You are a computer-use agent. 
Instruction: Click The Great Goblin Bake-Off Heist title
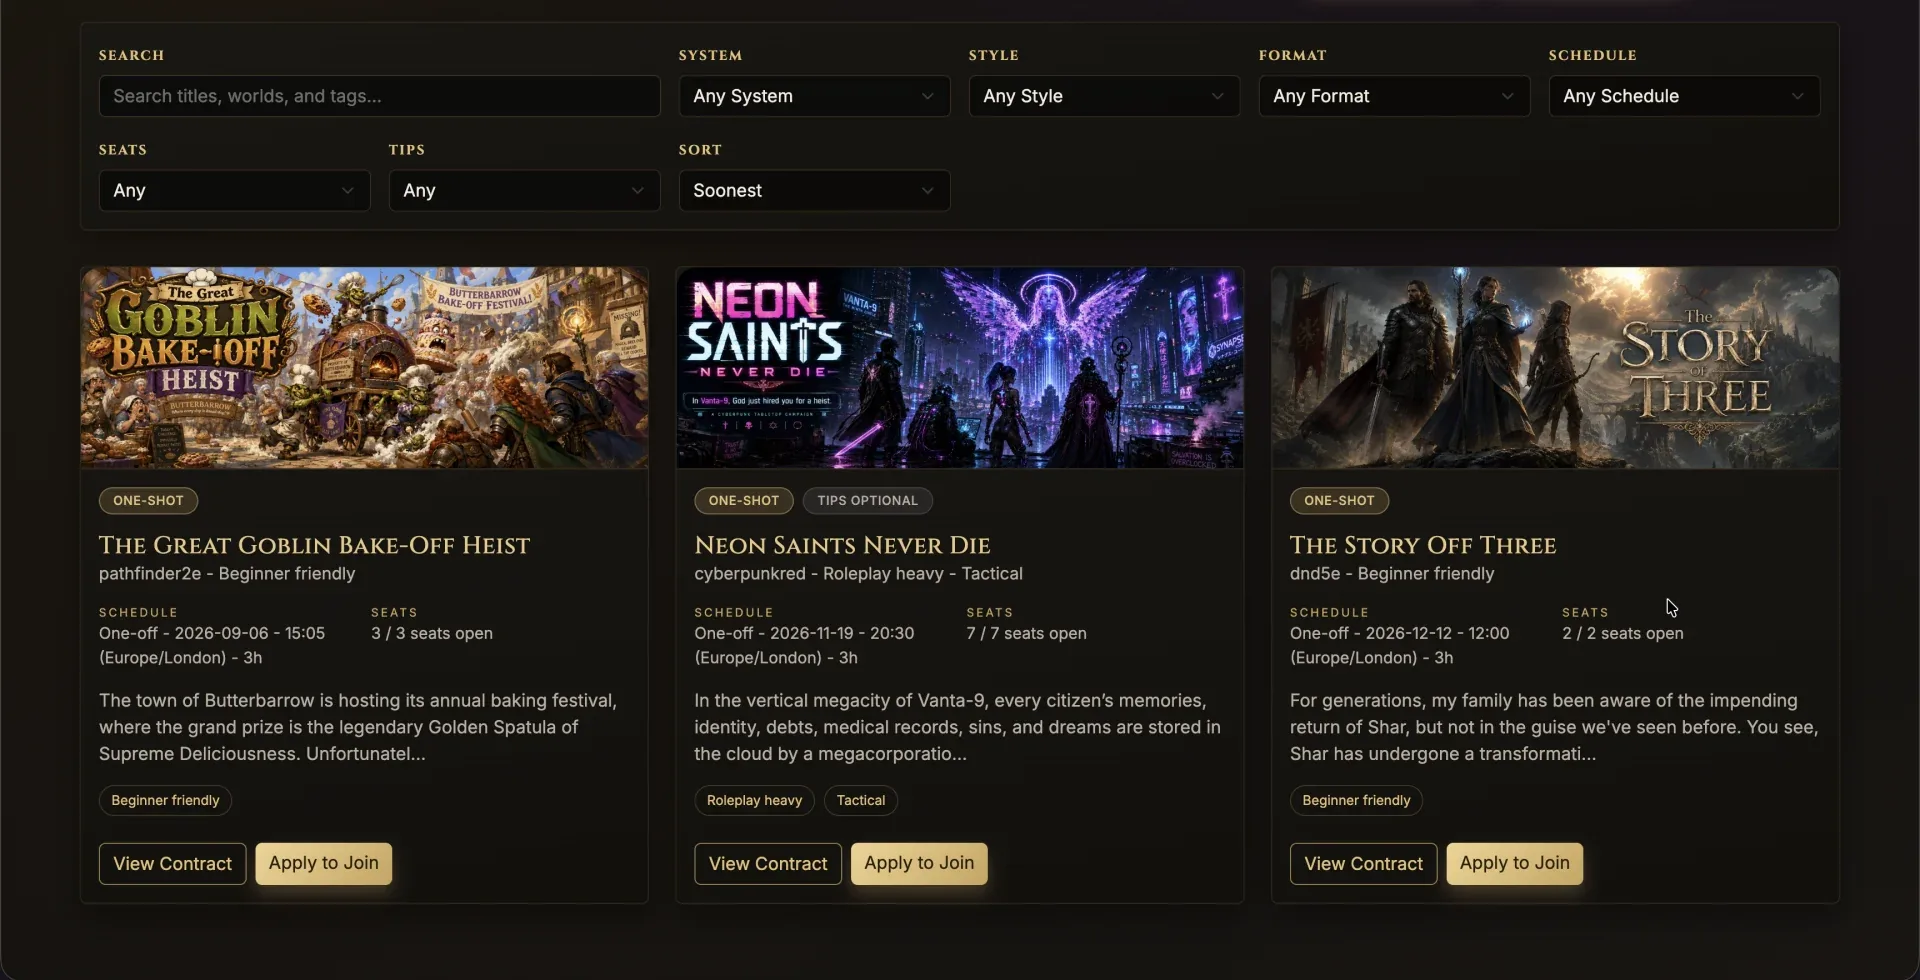[x=314, y=545]
